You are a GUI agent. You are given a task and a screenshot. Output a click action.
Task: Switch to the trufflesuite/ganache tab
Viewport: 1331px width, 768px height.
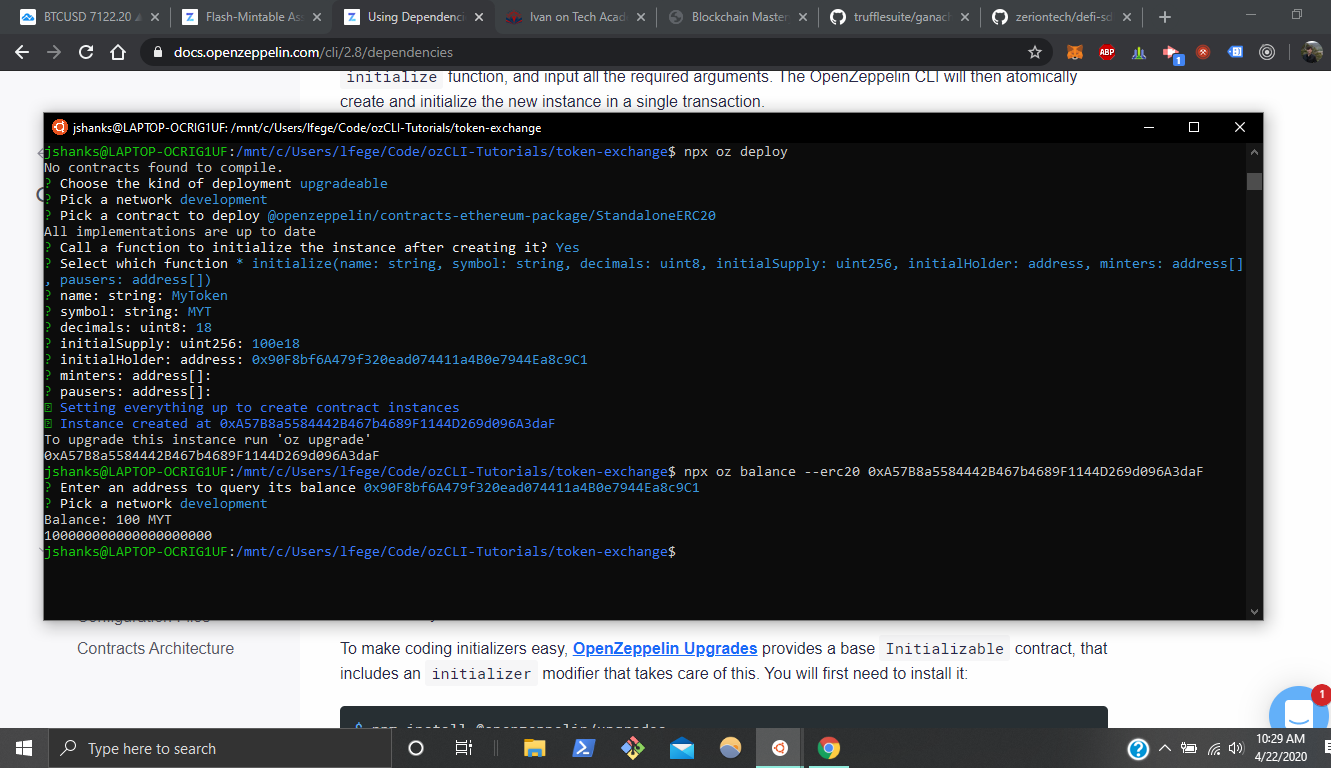[901, 17]
